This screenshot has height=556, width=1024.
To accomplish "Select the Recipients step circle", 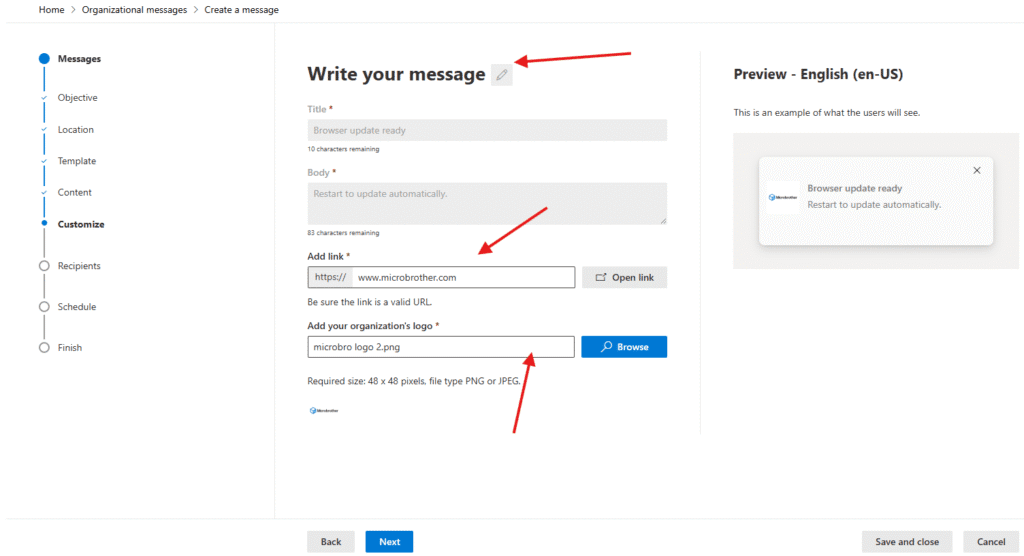I will [44, 266].
